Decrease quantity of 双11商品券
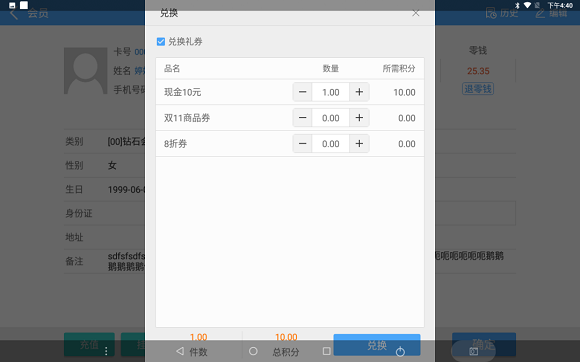Screen dimensions: 580x362 click(x=303, y=118)
